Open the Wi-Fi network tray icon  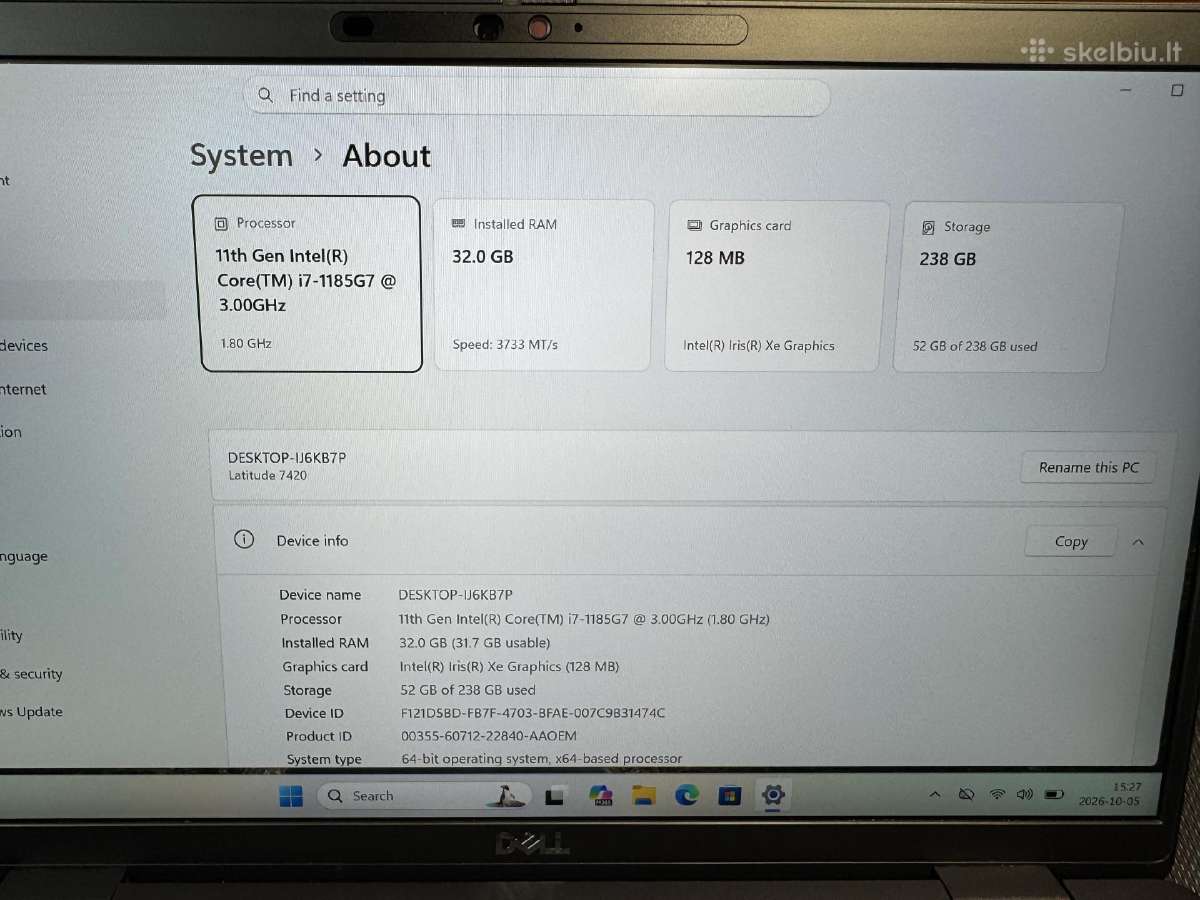pos(997,795)
